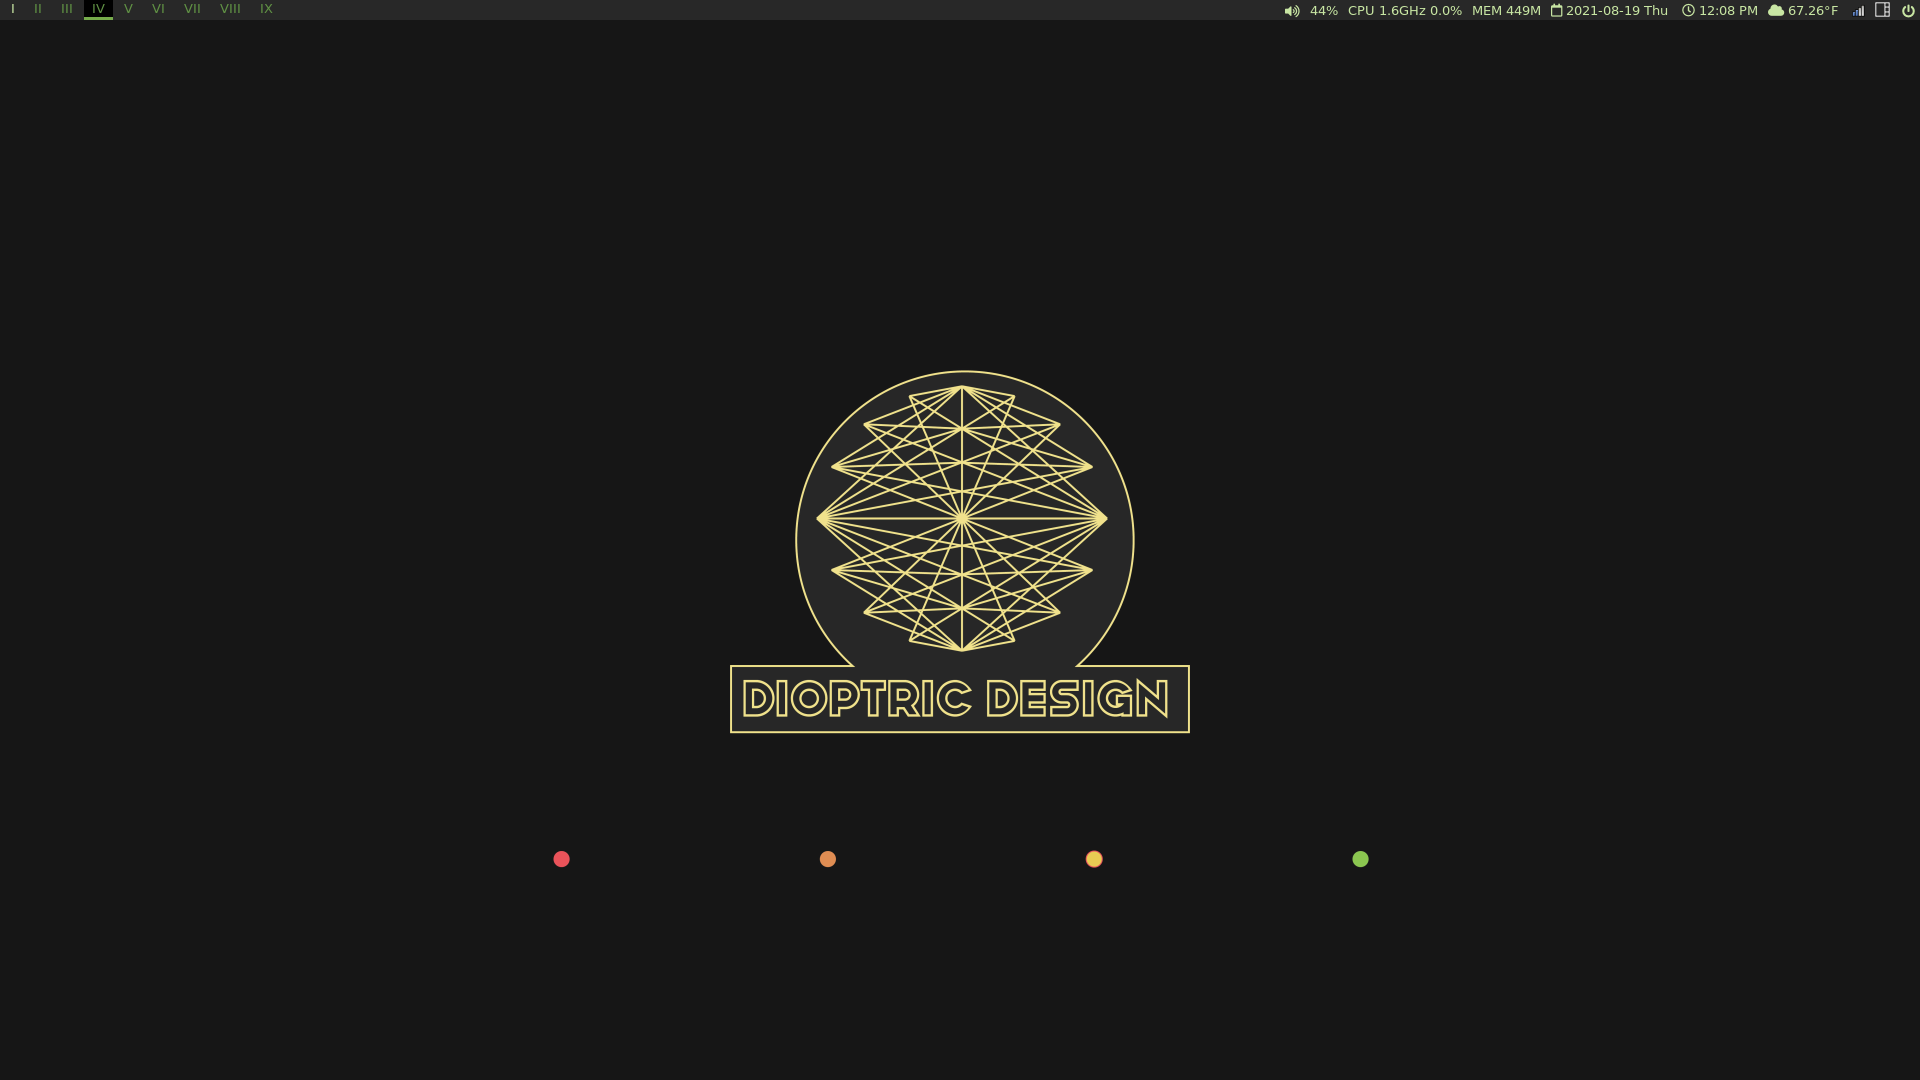1920x1080 pixels.
Task: Switch to workspace III
Action: click(67, 9)
